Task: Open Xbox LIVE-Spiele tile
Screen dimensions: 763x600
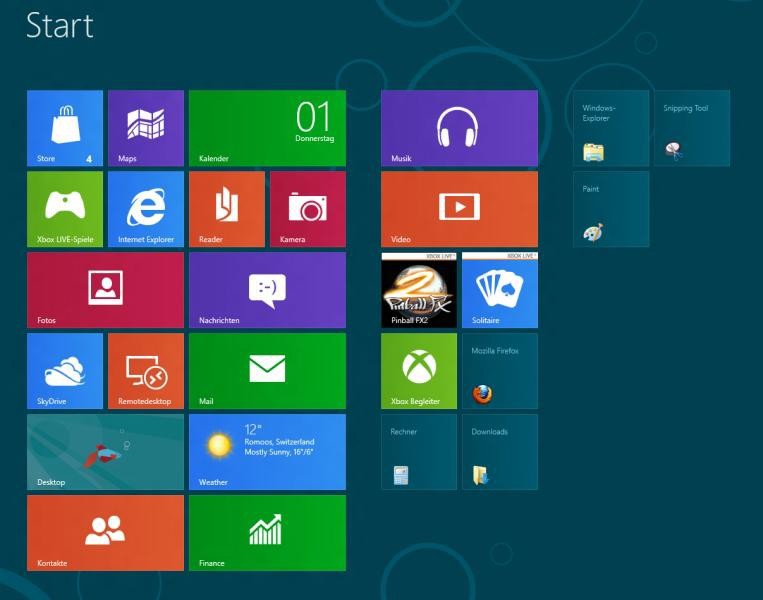Action: 65,209
